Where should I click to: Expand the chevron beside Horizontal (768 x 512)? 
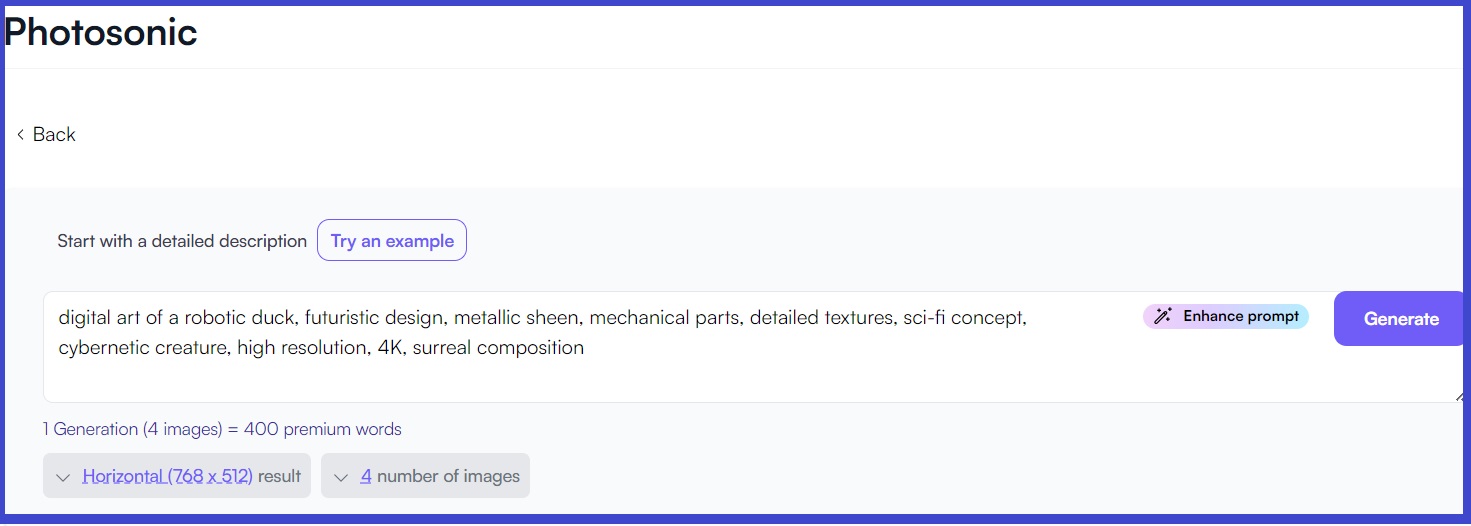coord(63,477)
